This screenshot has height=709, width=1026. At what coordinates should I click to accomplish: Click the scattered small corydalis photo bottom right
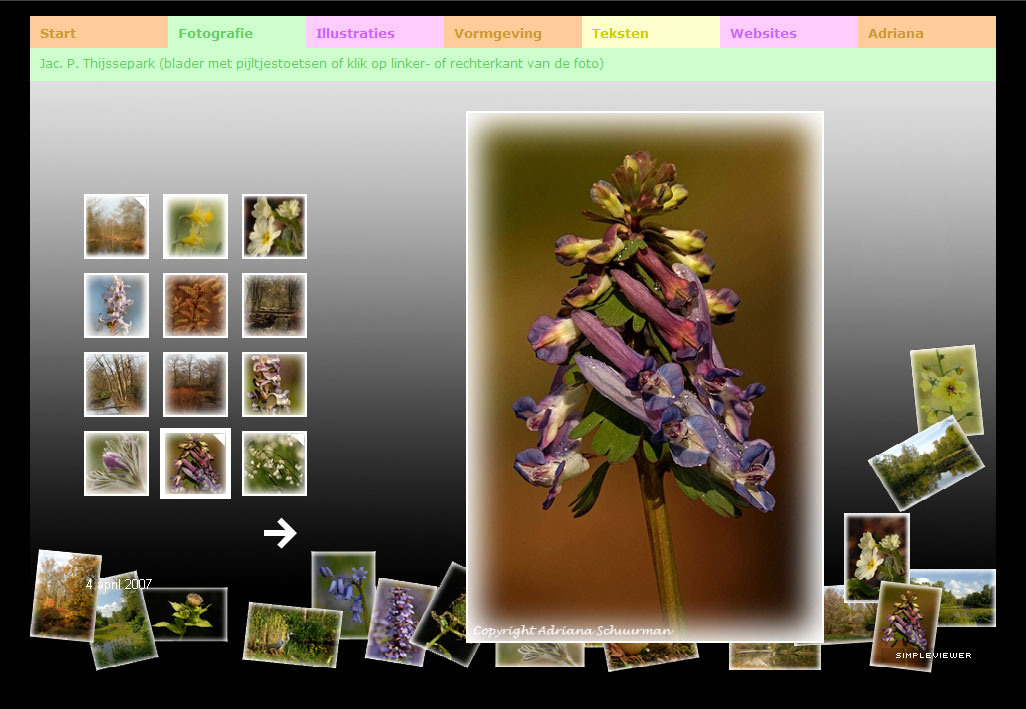(x=905, y=626)
